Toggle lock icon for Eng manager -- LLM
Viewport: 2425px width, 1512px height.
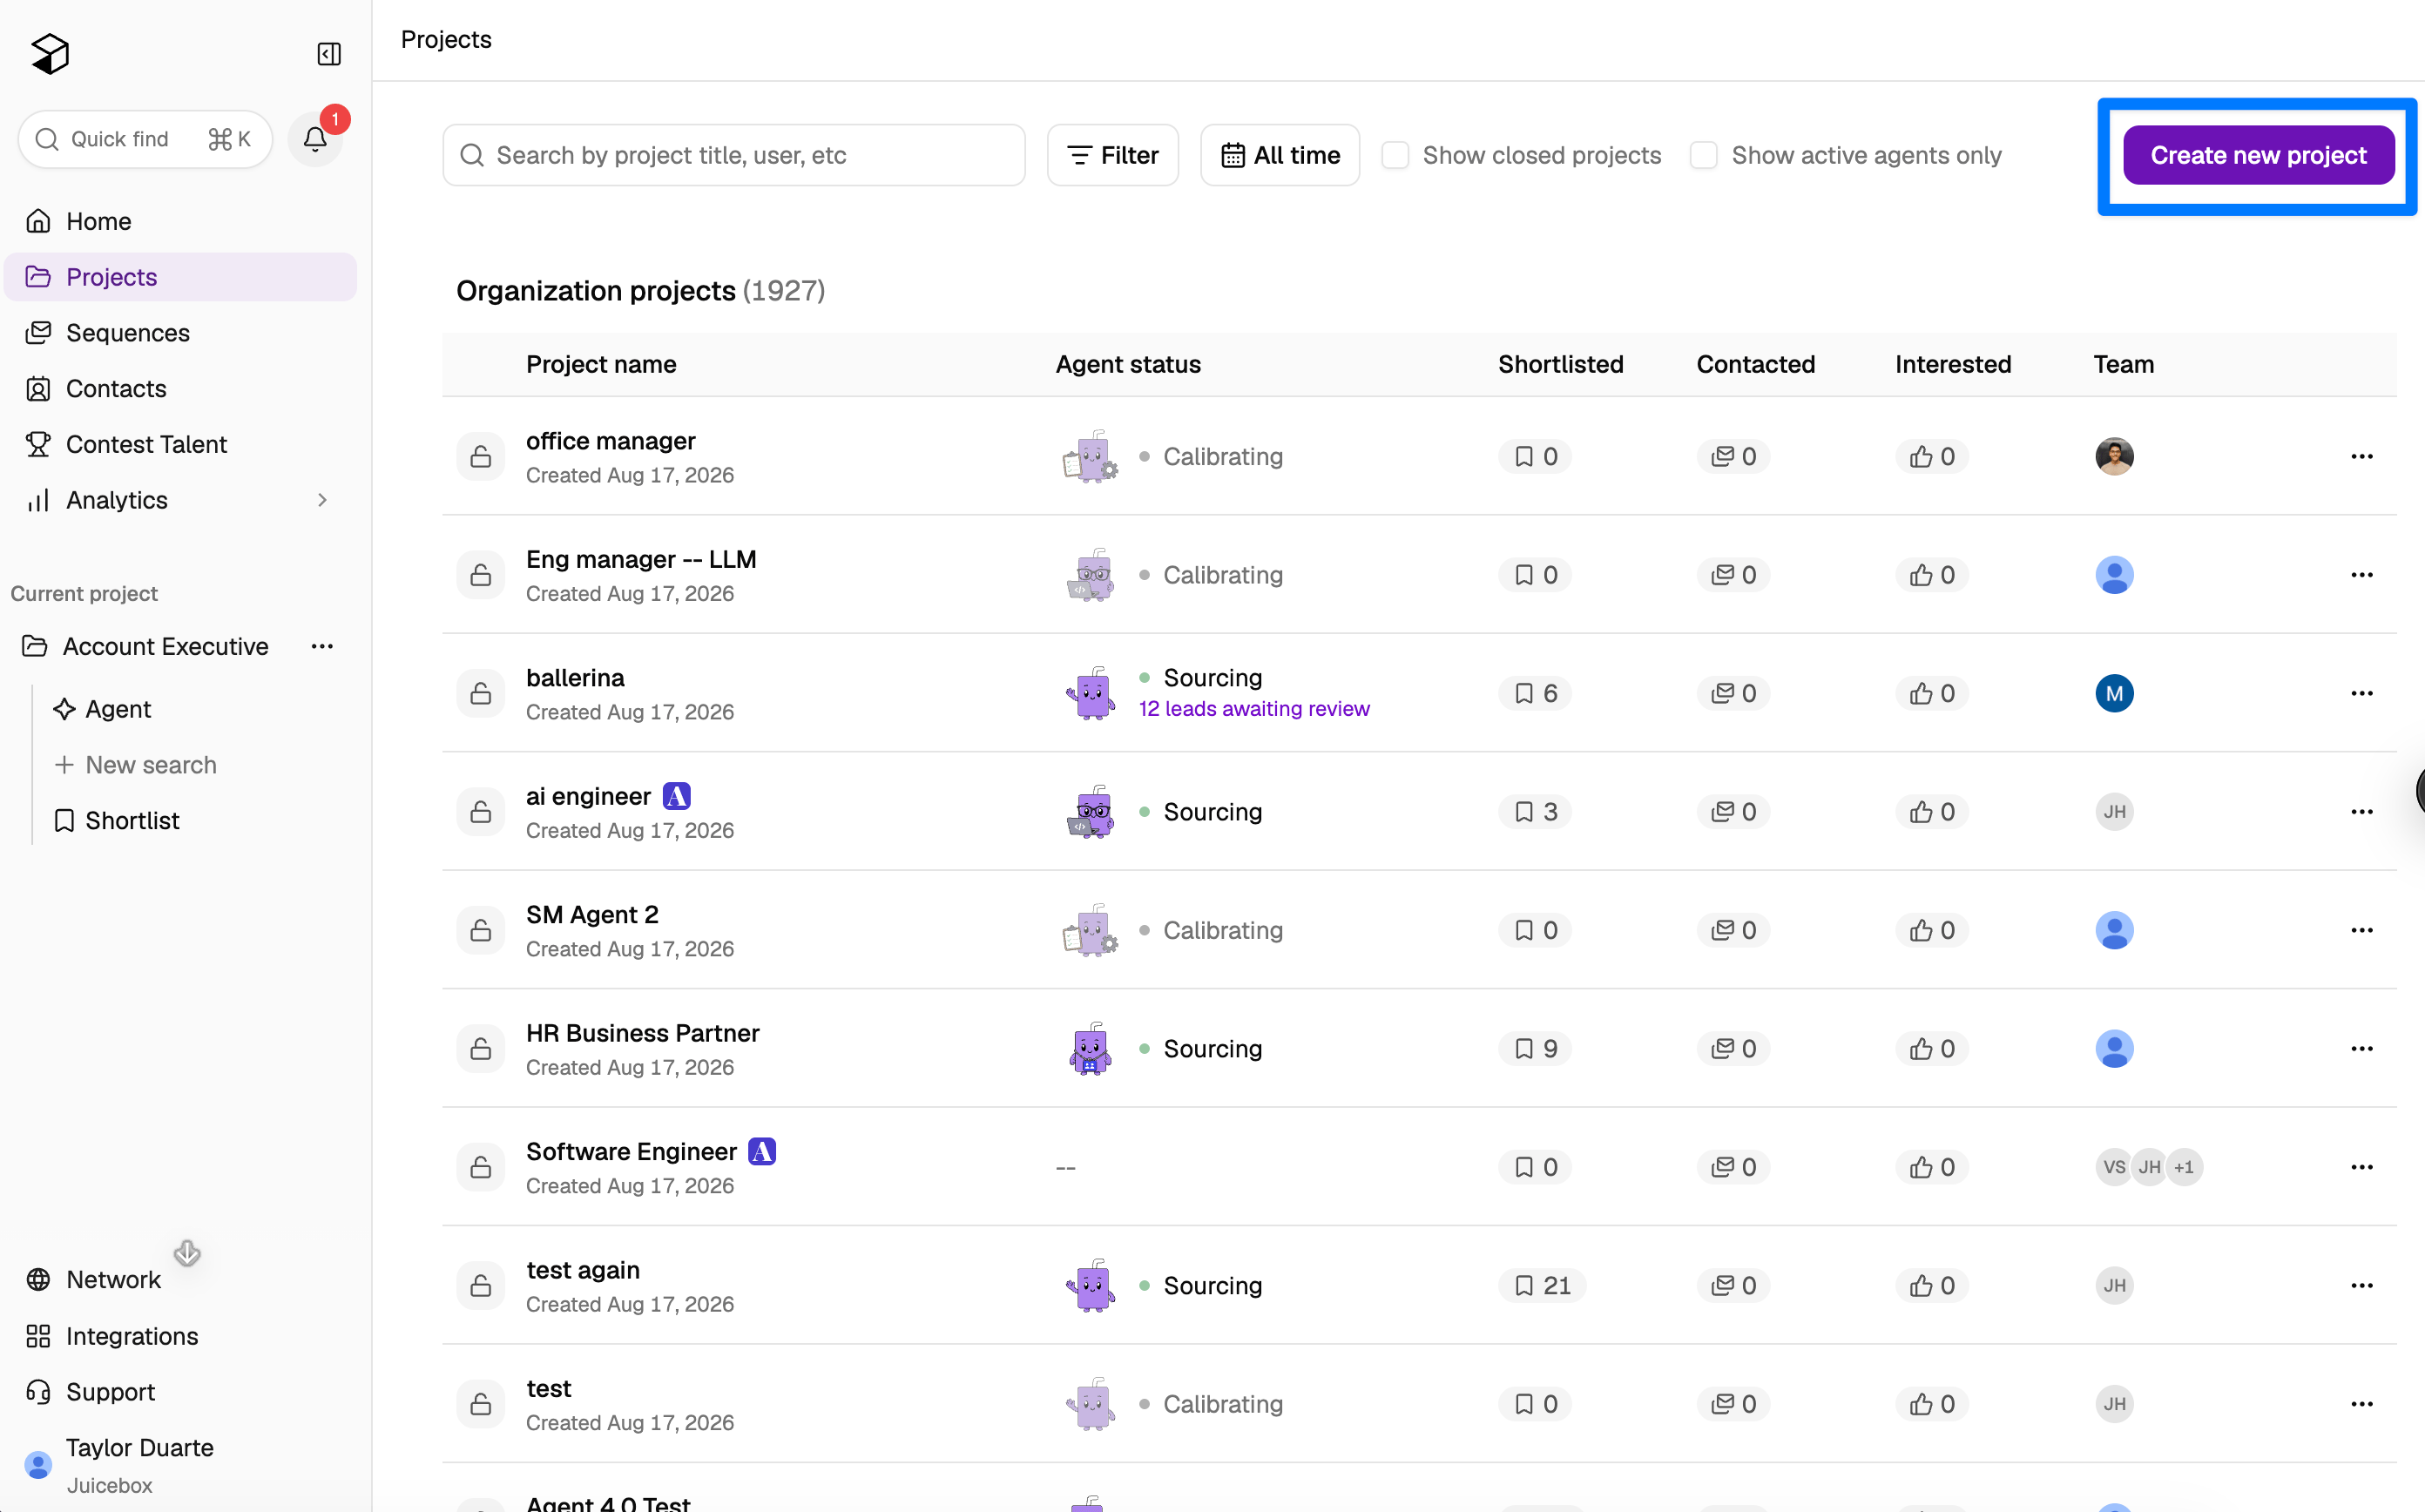coord(481,575)
